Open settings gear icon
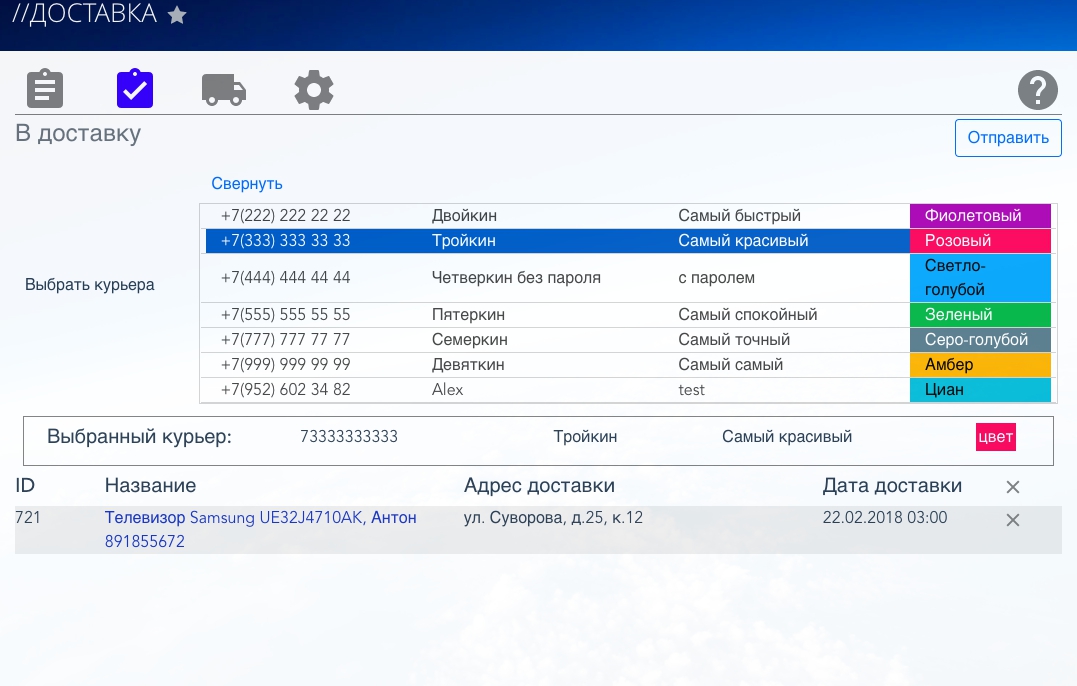Viewport: 1077px width, 686px height. pyautogui.click(x=314, y=90)
